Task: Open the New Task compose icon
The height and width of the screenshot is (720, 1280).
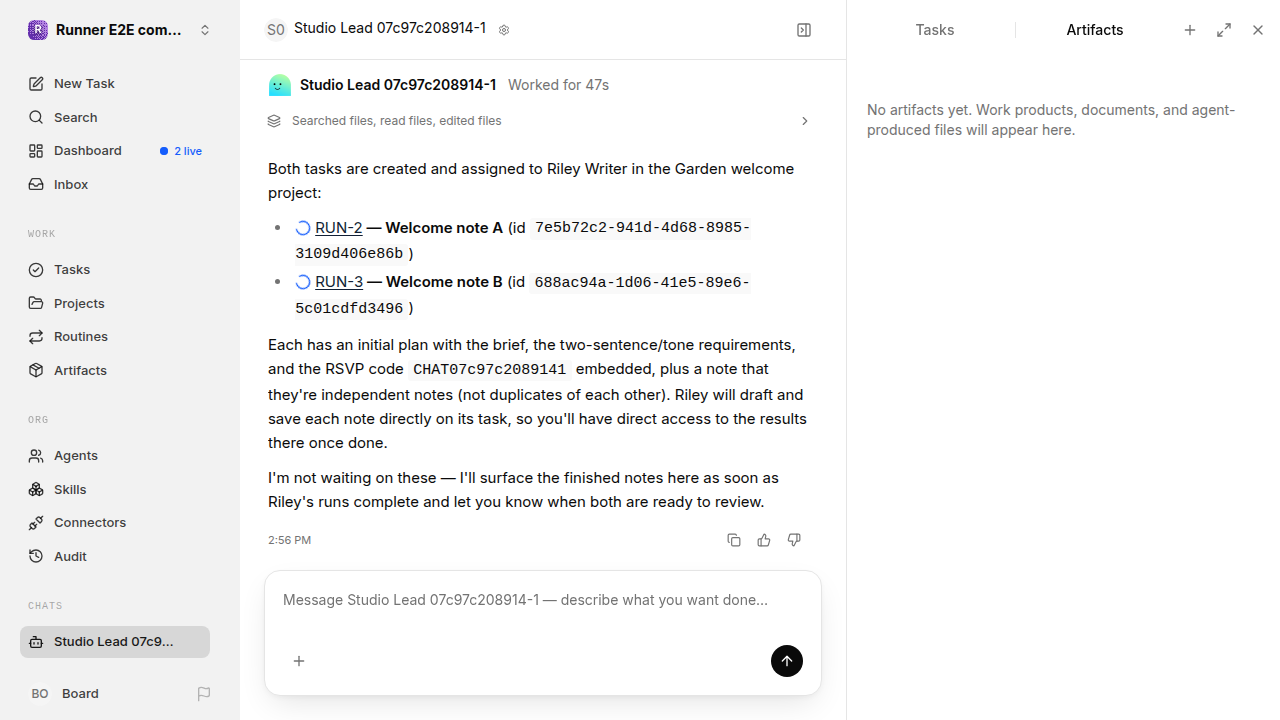Action: pos(36,84)
